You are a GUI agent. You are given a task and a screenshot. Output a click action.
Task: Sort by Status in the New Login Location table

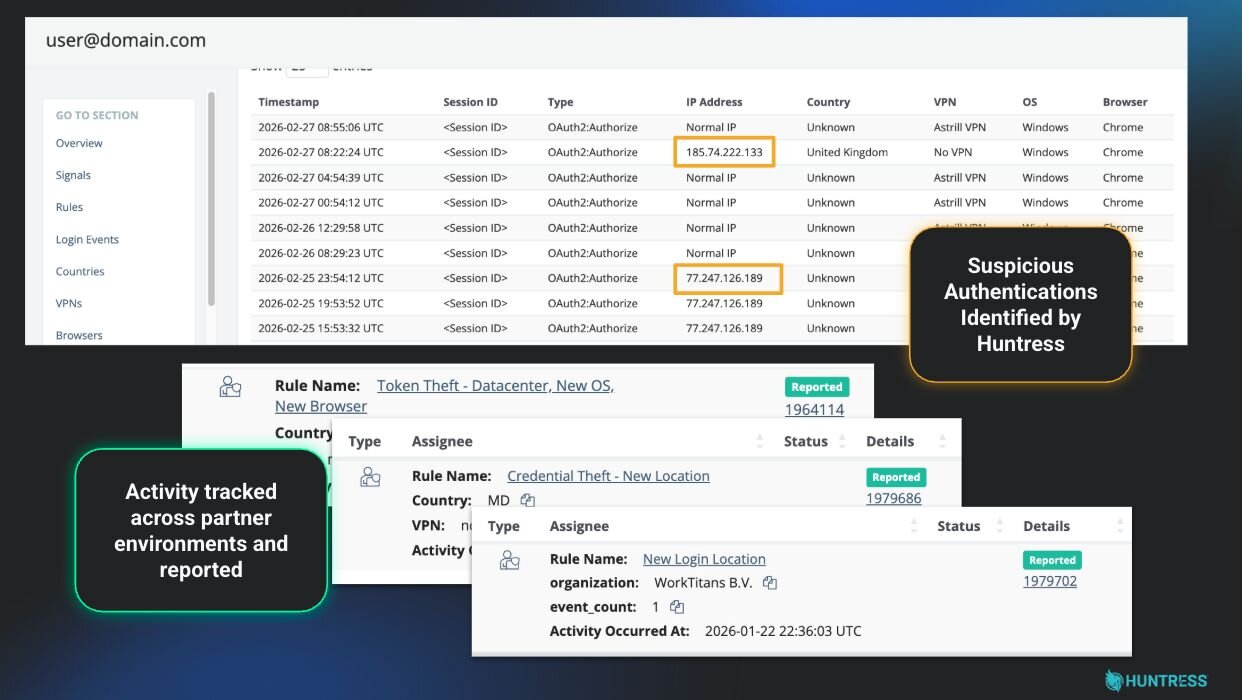pos(958,526)
